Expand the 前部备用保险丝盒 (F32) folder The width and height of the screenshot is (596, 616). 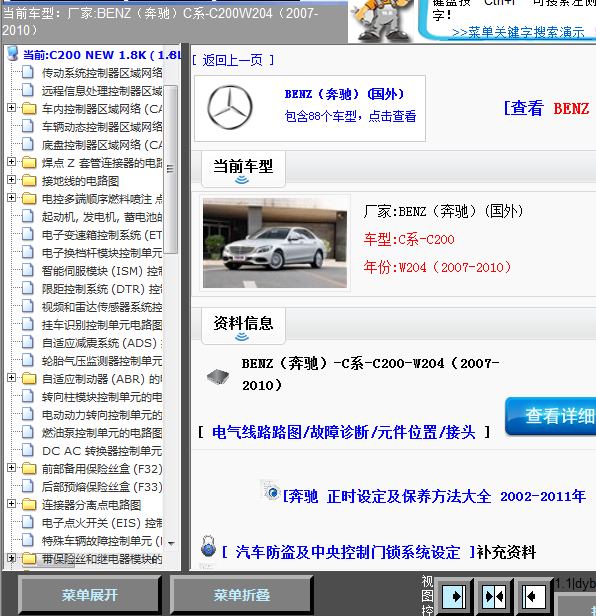11,467
